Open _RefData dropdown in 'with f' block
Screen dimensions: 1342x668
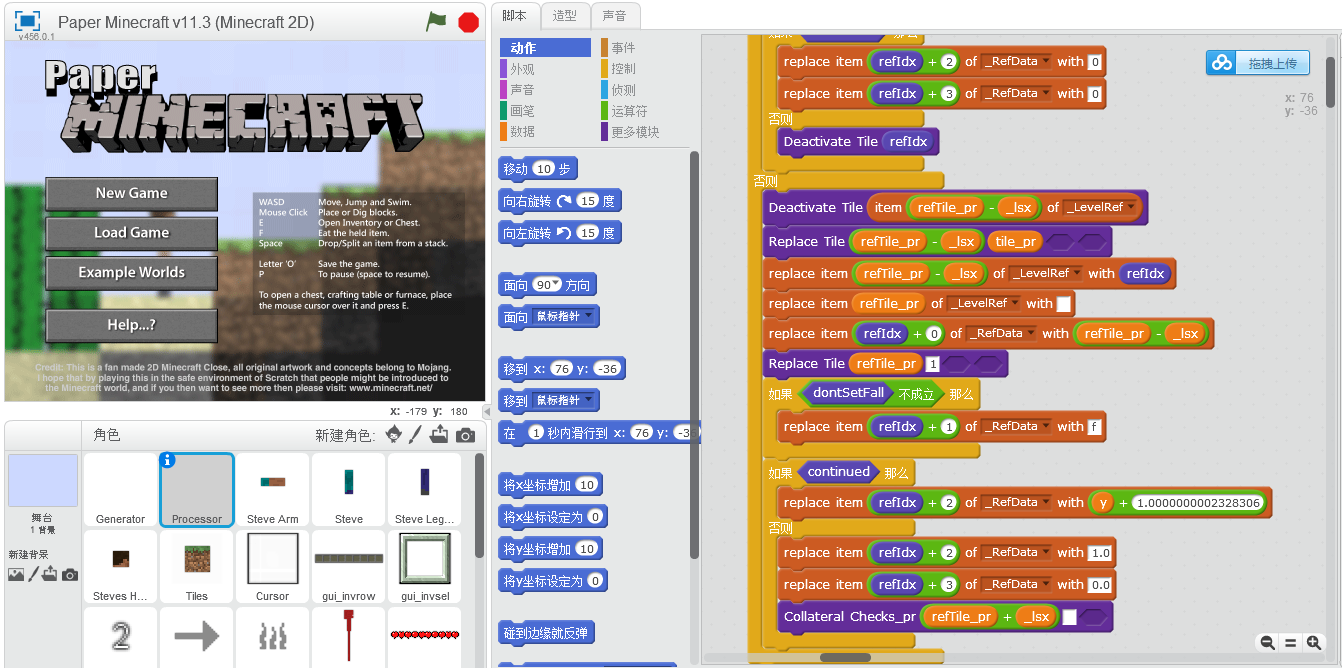pos(1046,426)
